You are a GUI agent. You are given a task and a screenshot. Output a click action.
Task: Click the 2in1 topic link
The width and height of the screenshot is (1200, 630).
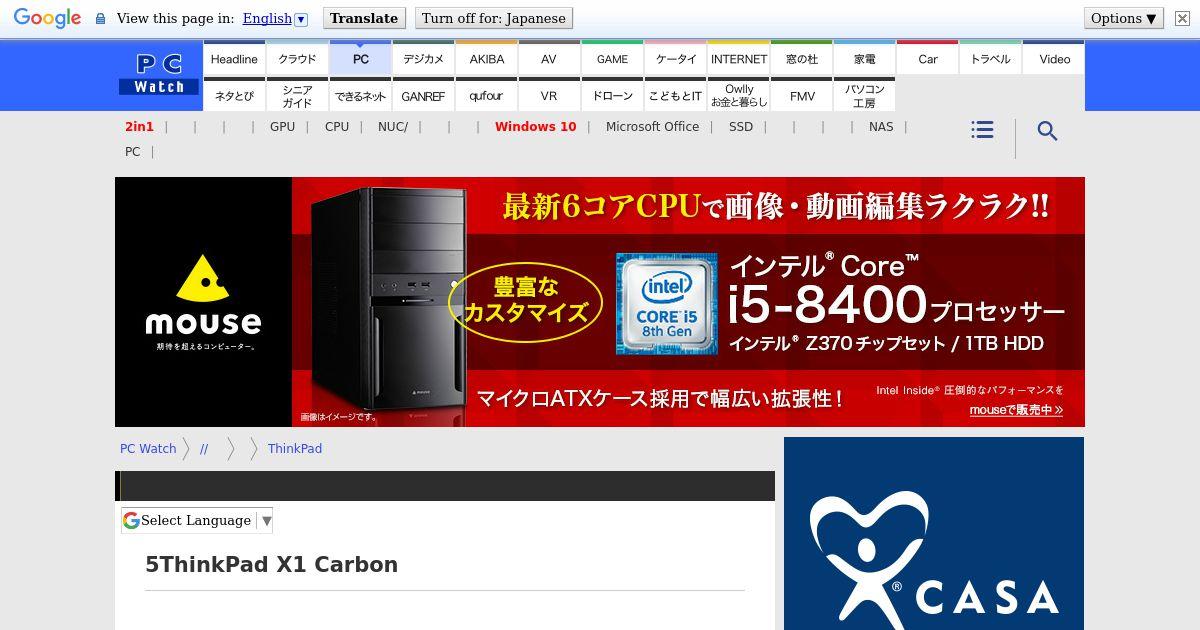pos(139,127)
